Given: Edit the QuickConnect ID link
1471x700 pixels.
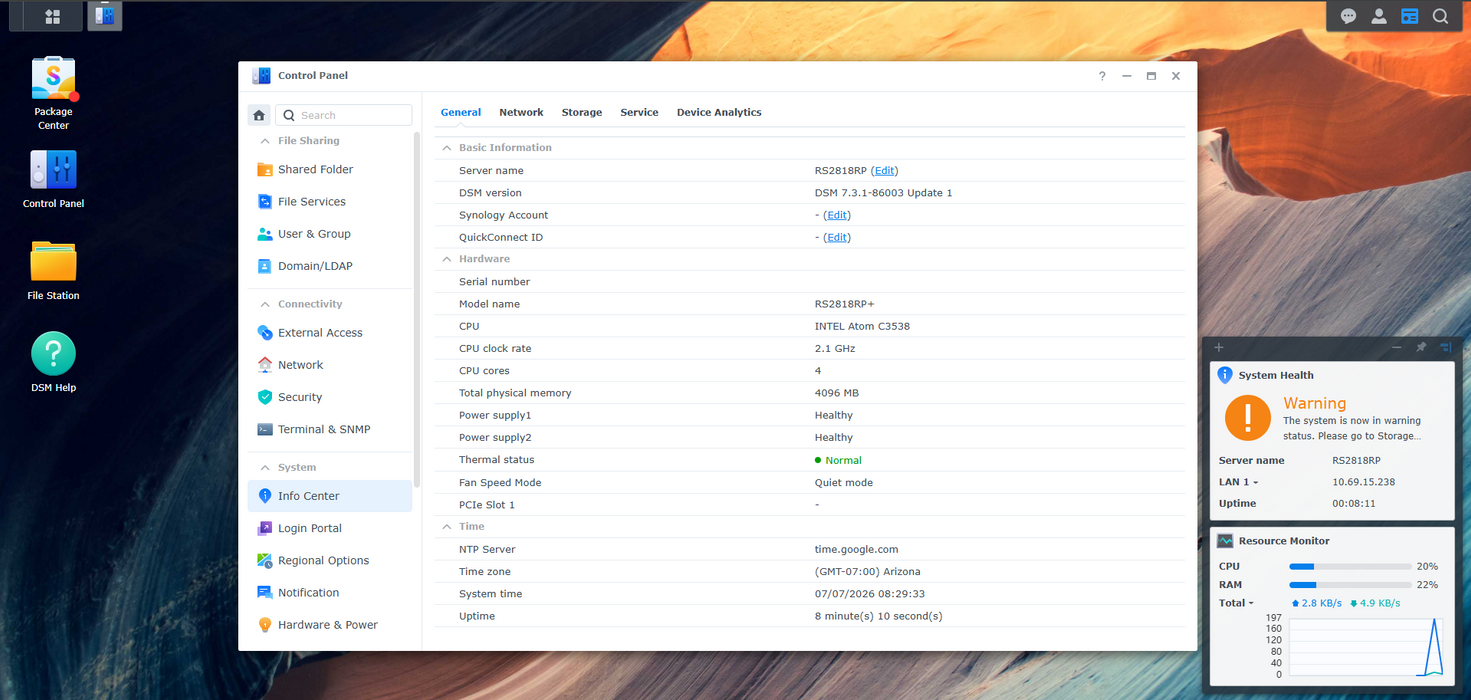Looking at the screenshot, I should click(836, 238).
